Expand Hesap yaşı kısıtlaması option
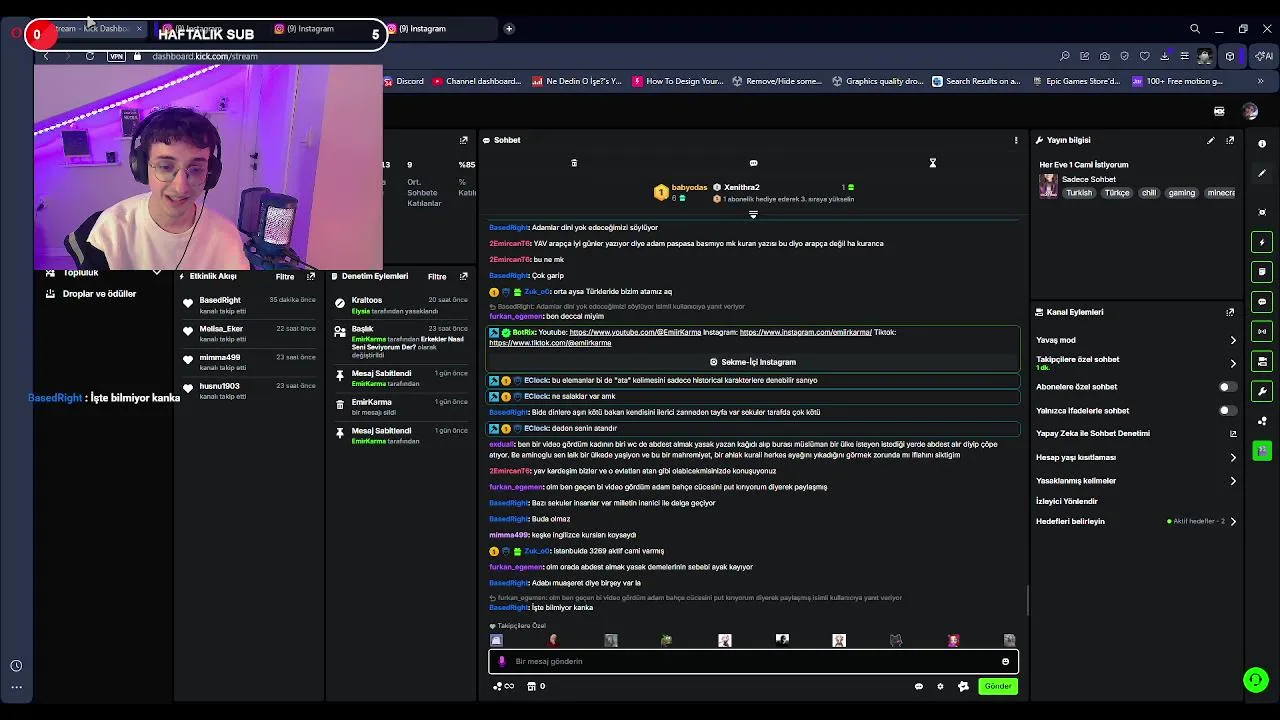The width and height of the screenshot is (1280, 720). coord(1232,457)
